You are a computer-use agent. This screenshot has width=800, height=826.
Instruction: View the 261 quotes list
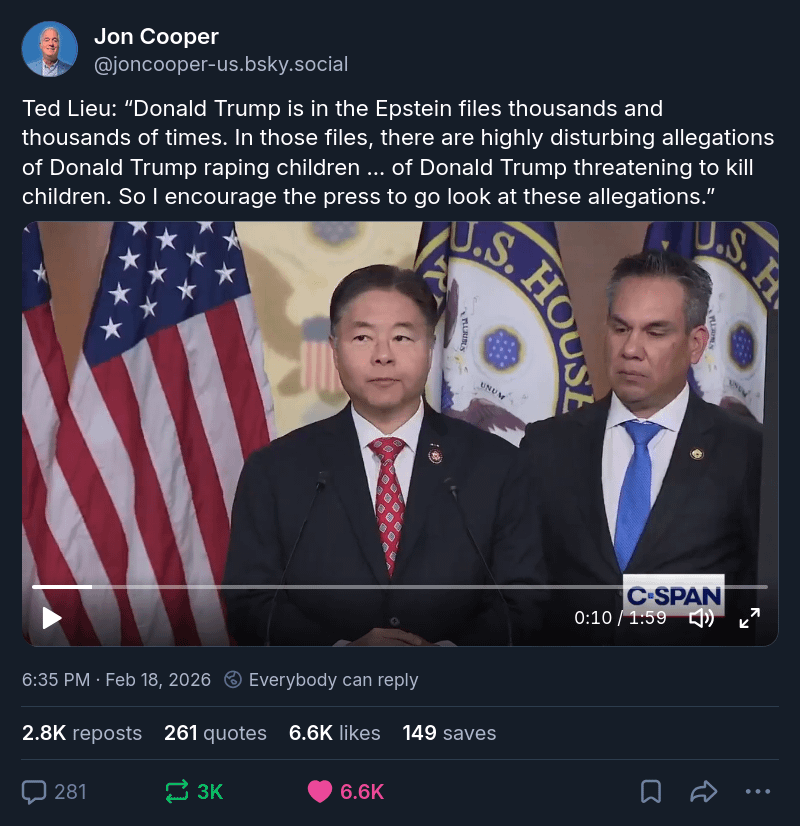(215, 733)
